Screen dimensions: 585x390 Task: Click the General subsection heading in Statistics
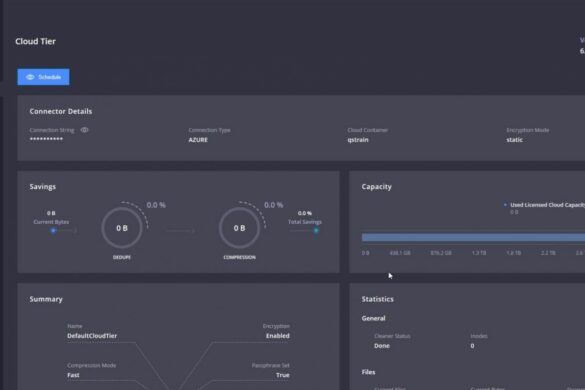(373, 318)
